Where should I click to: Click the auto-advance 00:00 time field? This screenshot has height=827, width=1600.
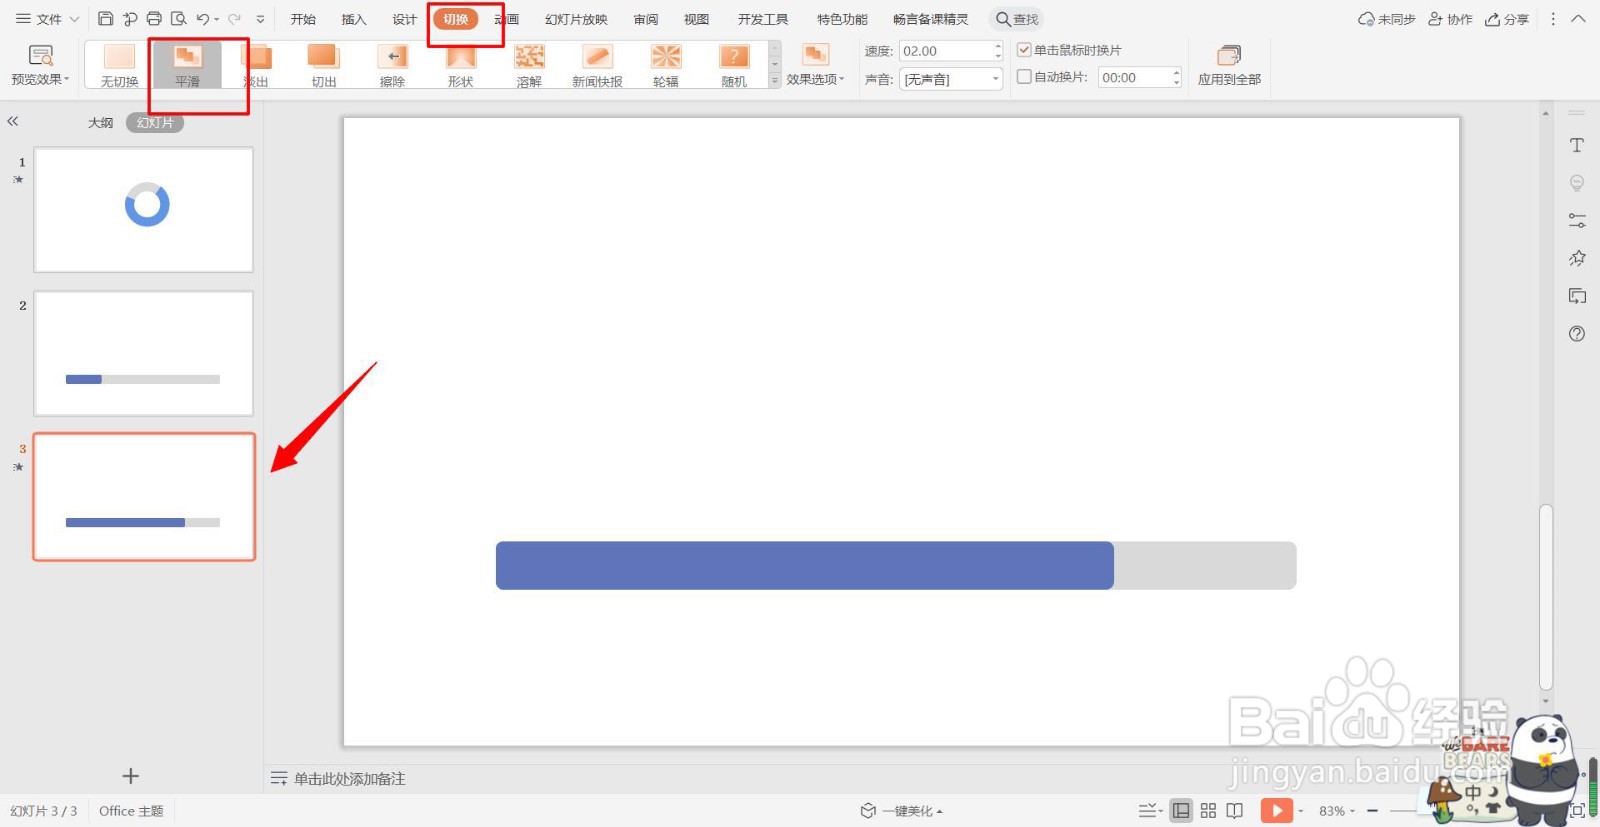point(1139,77)
